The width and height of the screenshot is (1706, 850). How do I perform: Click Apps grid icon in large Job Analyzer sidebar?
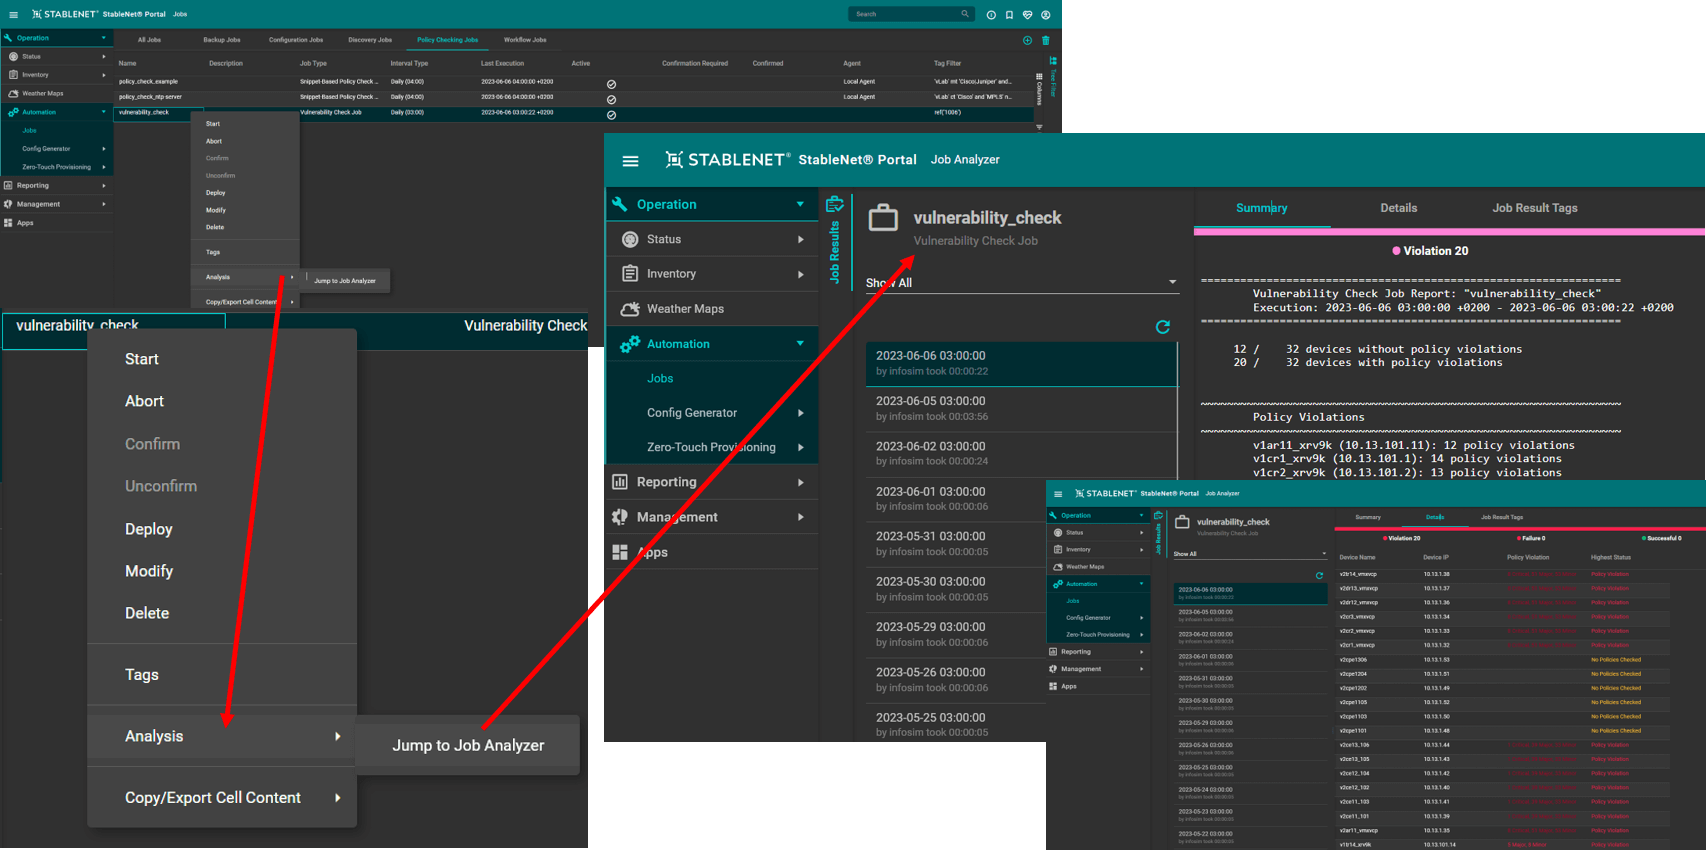point(620,552)
